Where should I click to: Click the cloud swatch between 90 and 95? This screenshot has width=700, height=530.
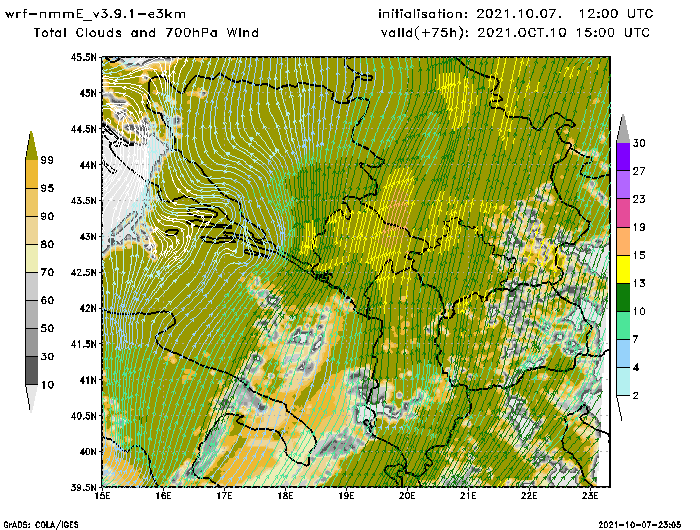pos(32,202)
